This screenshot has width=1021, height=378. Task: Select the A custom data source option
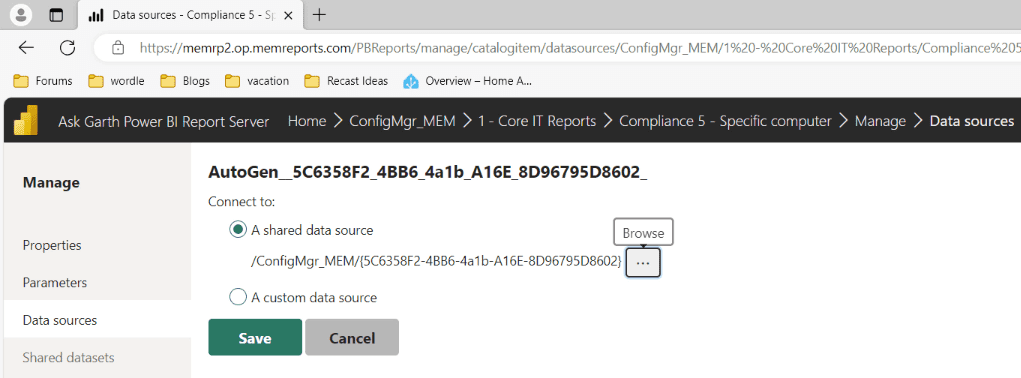[238, 297]
